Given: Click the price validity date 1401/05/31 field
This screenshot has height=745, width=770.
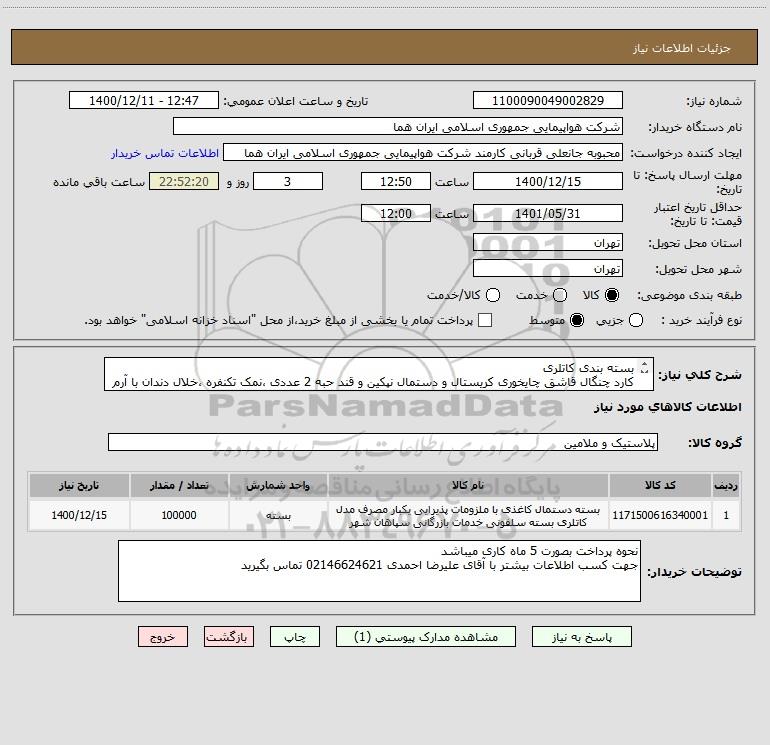Looking at the screenshot, I should point(548,213).
